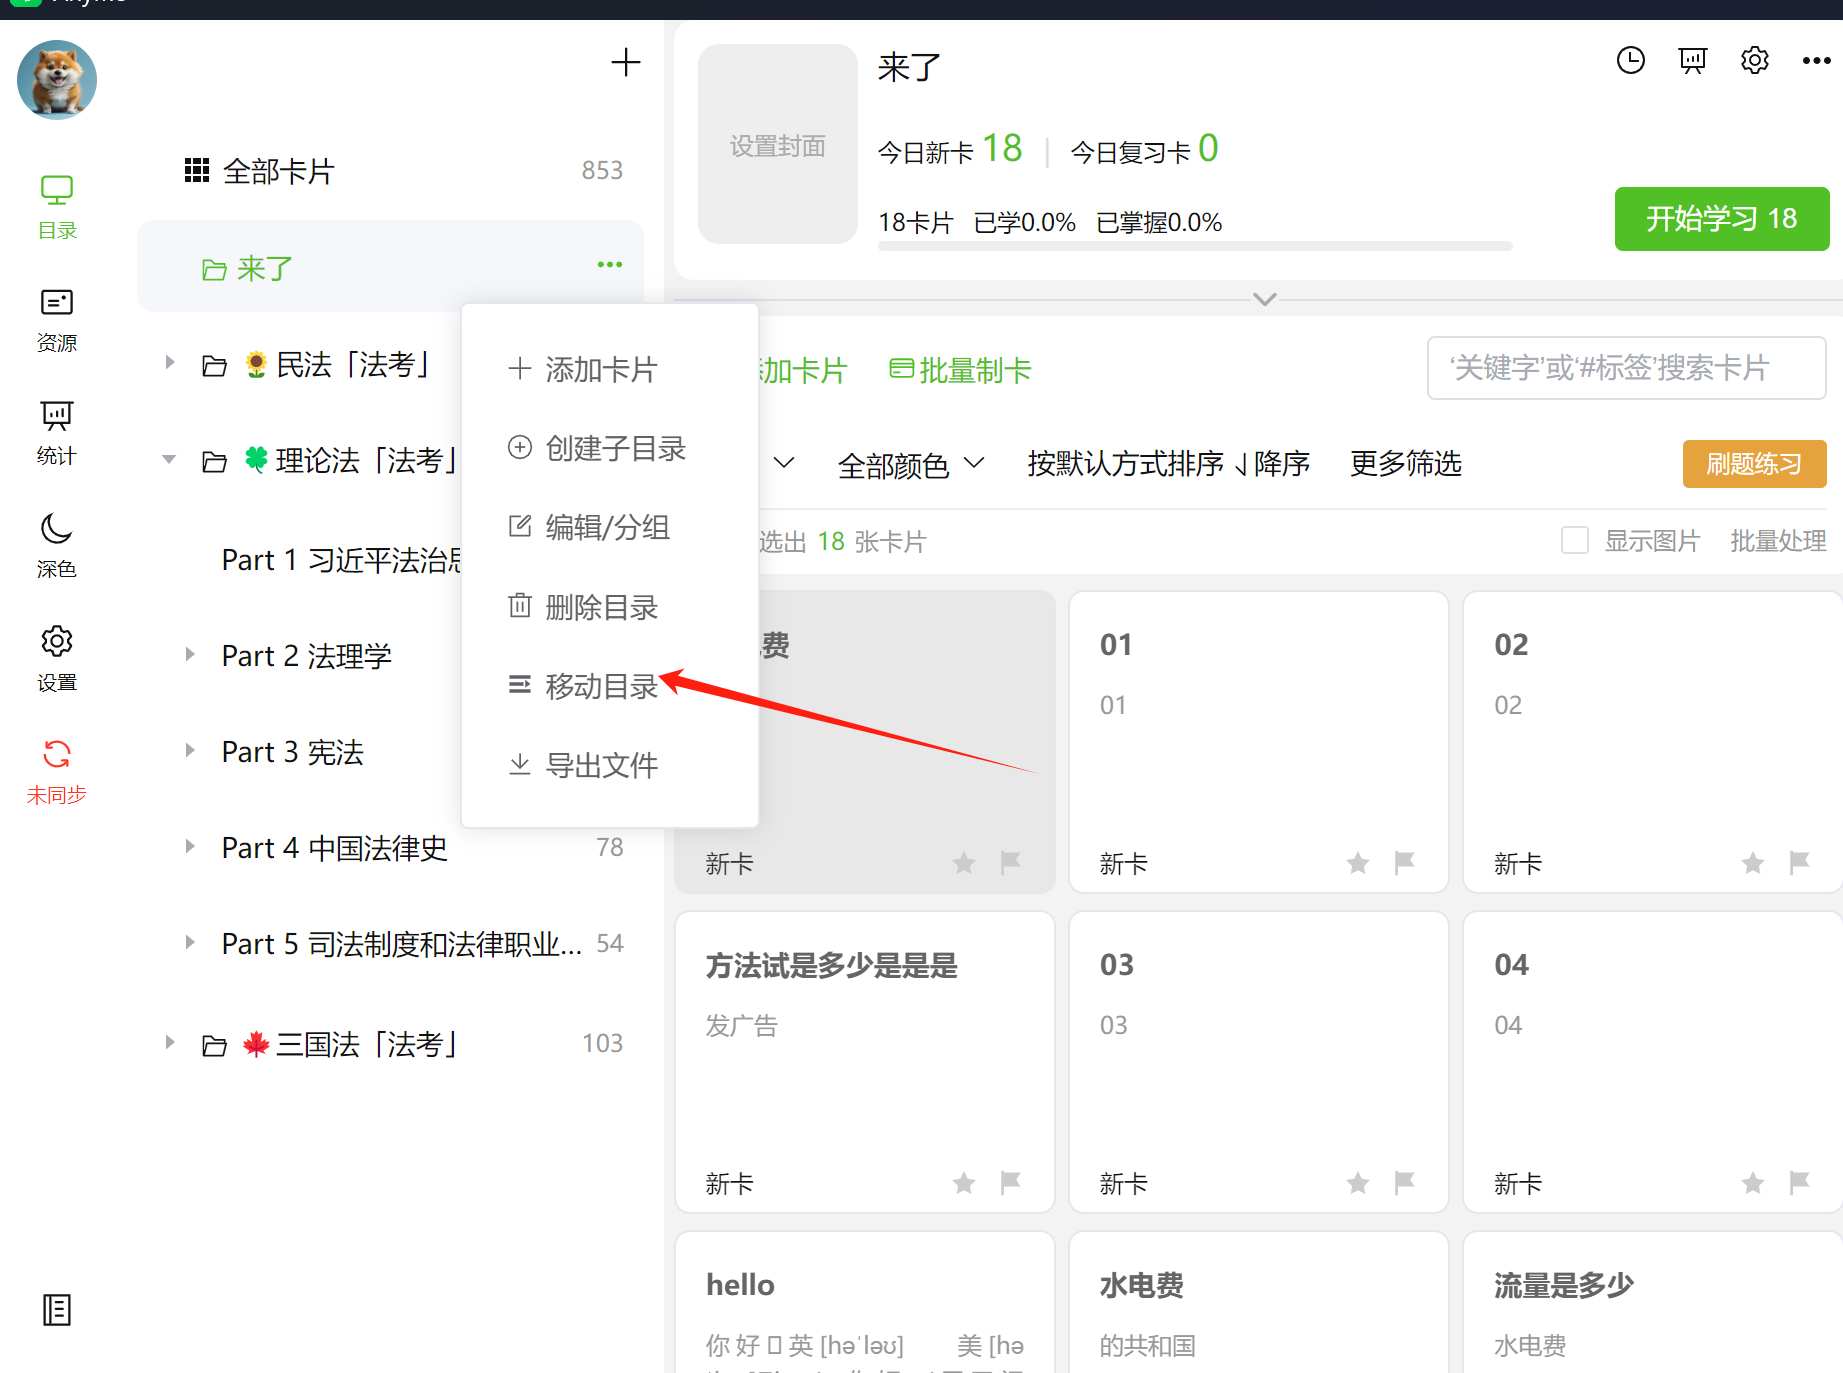This screenshot has height=1373, width=1843.
Task: Star the 方法试是多少是是是 card
Action: tap(964, 1184)
